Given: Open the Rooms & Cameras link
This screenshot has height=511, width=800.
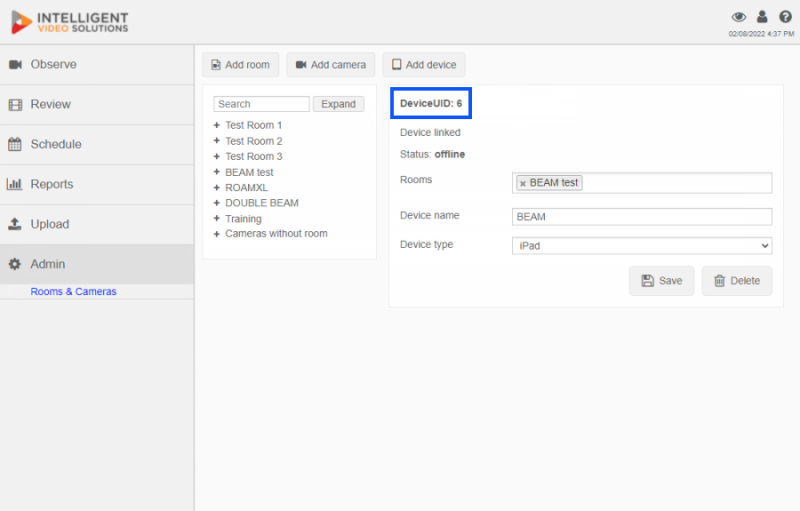Looking at the screenshot, I should tap(73, 292).
